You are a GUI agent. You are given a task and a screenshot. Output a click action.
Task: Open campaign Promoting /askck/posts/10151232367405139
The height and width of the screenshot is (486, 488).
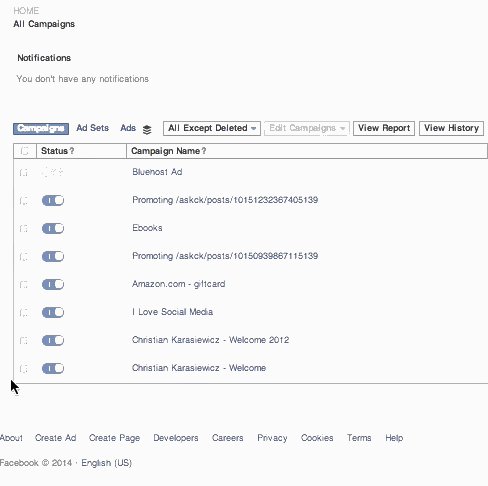click(225, 200)
